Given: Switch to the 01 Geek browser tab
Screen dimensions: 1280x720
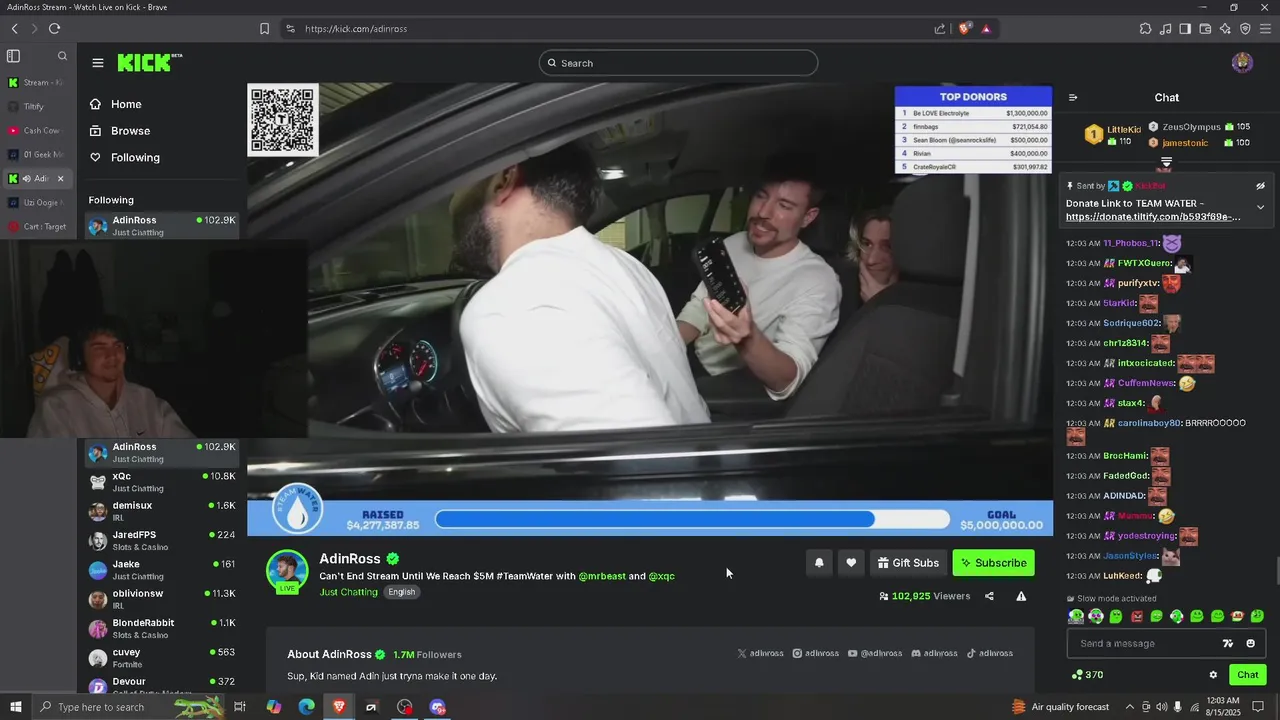Looking at the screenshot, I should click(36, 154).
